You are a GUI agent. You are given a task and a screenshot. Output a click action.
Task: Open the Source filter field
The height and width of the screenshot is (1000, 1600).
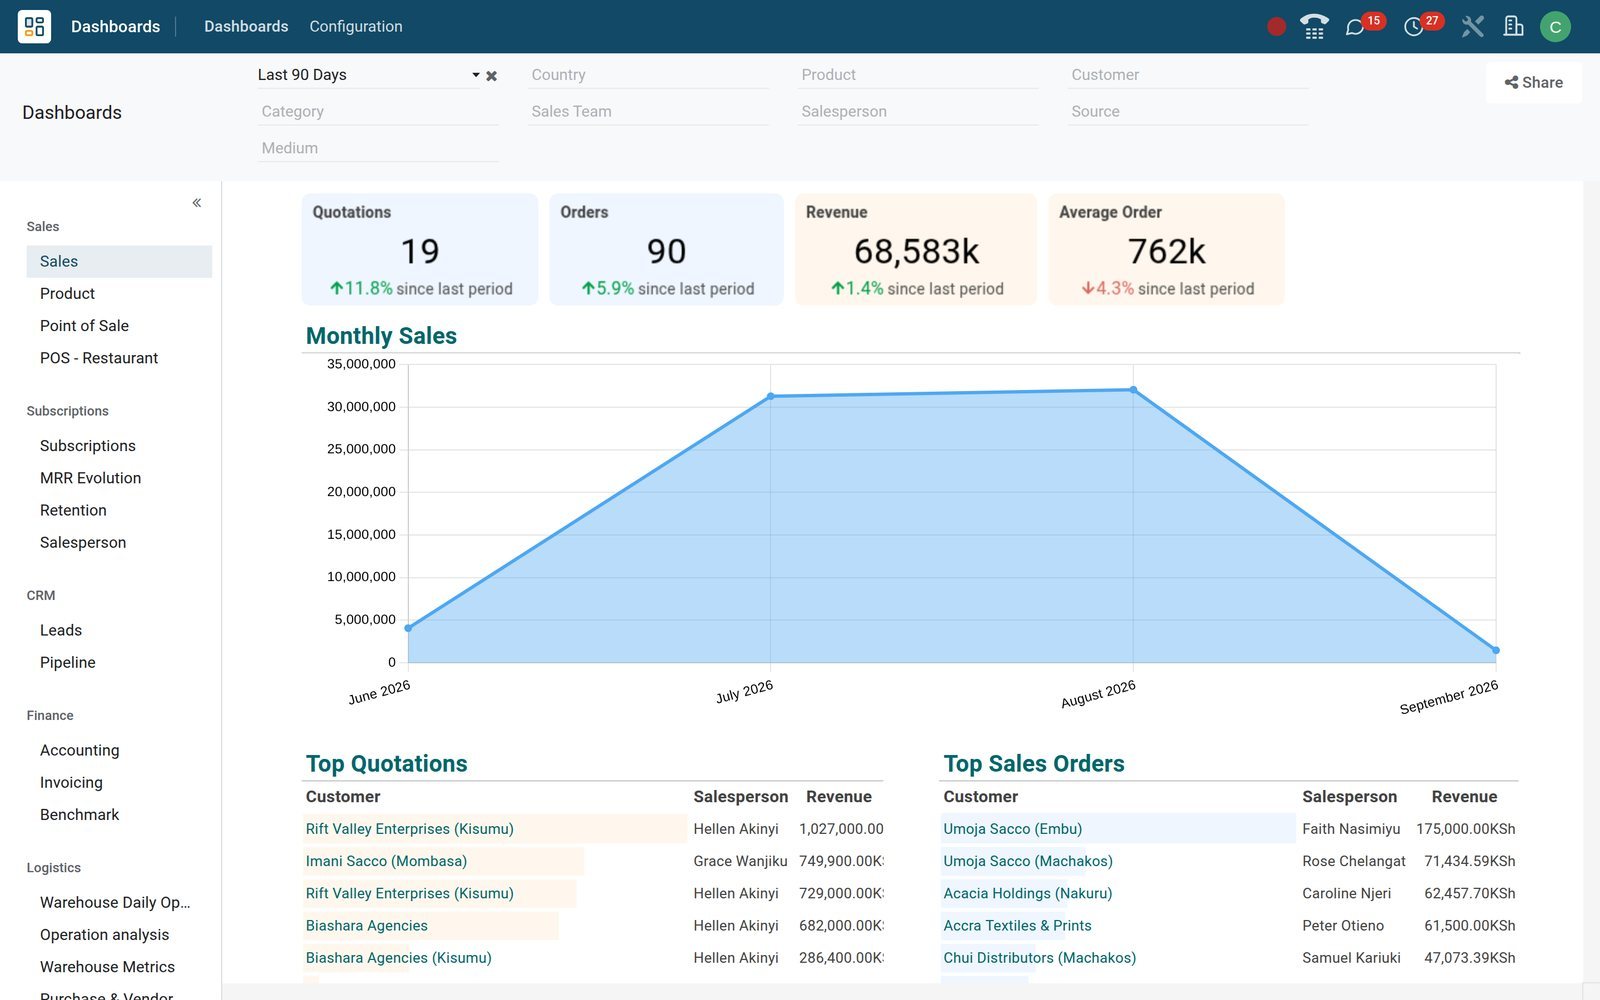click(1188, 112)
